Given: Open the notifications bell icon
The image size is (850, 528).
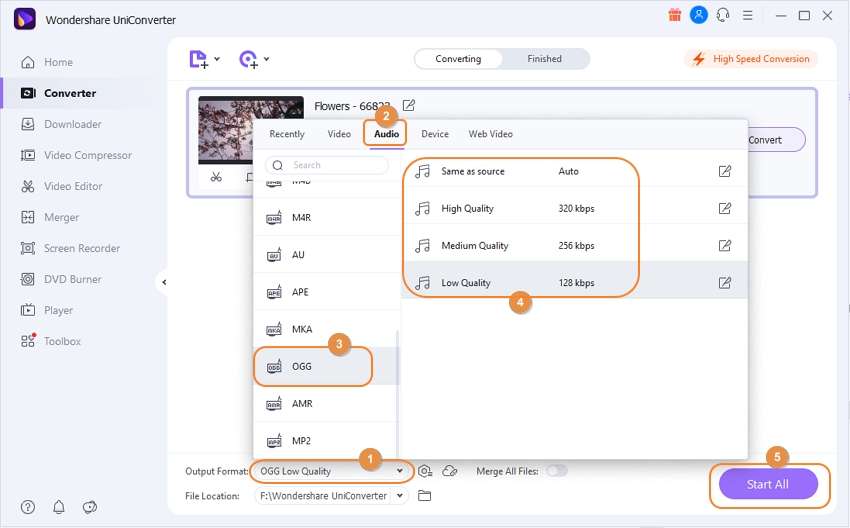Looking at the screenshot, I should (x=59, y=507).
